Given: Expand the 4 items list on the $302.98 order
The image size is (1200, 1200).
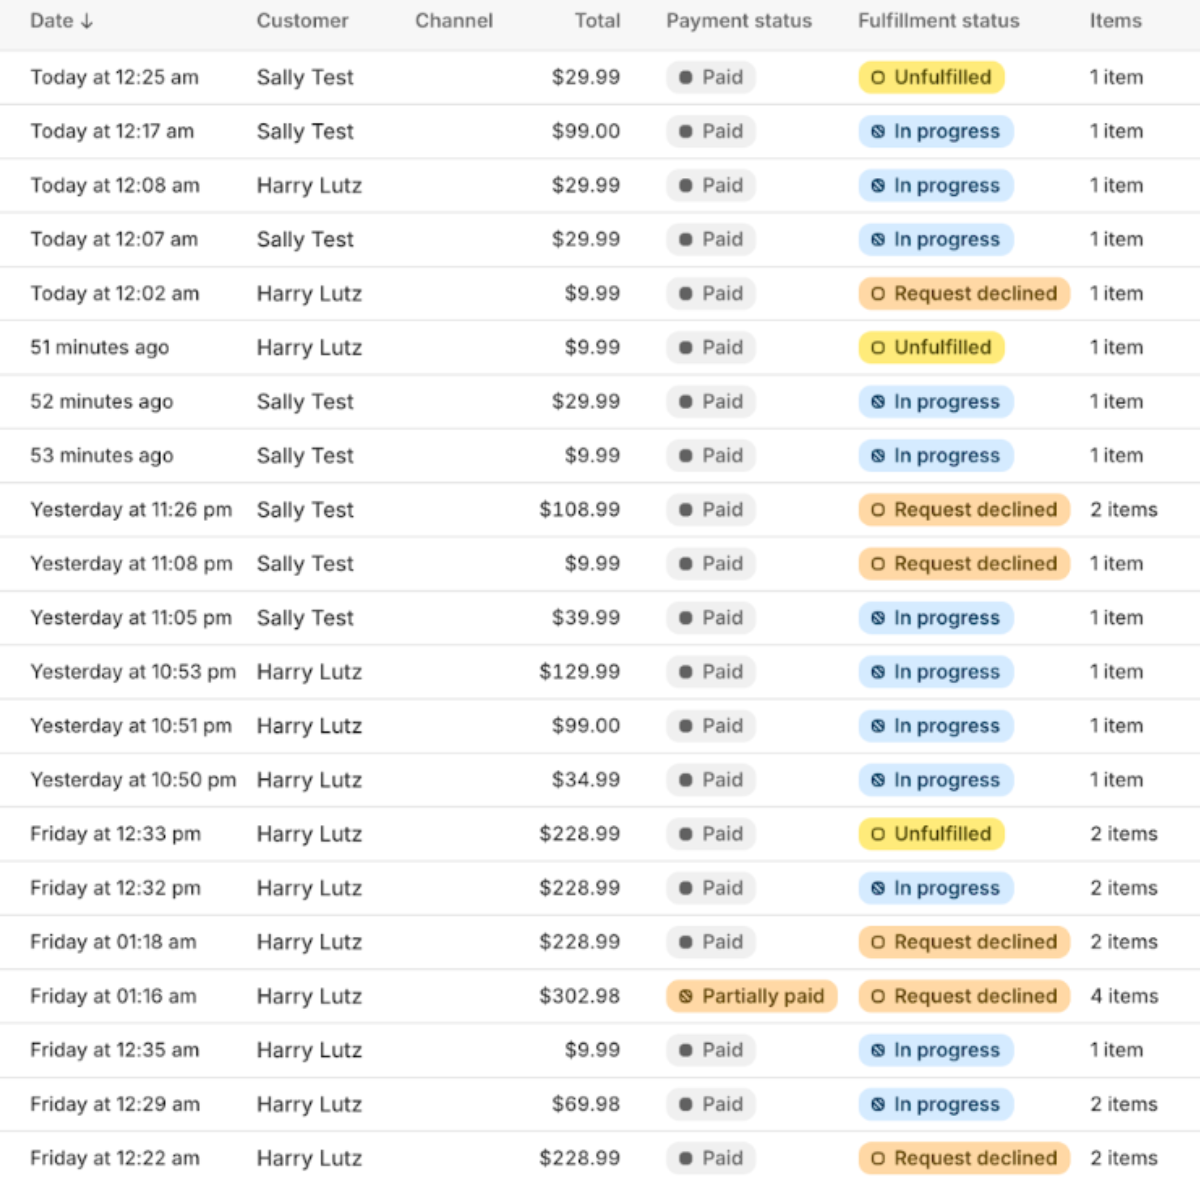Looking at the screenshot, I should coord(1124,996).
